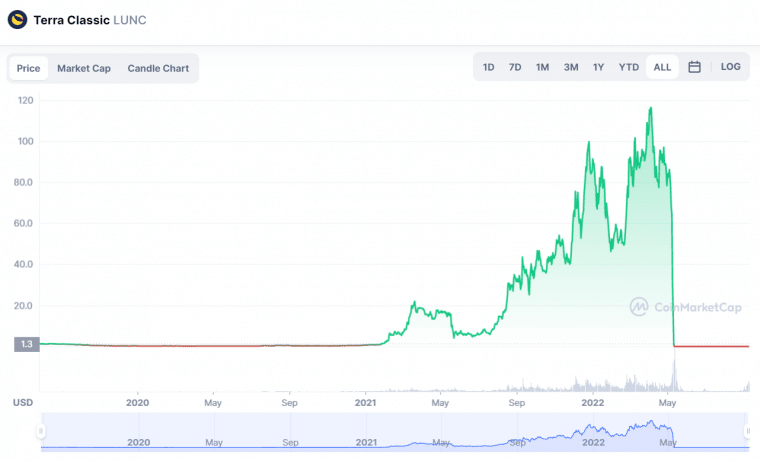Screen dimensions: 760x461
Task: Select the 1M time range
Action: [x=542, y=67]
